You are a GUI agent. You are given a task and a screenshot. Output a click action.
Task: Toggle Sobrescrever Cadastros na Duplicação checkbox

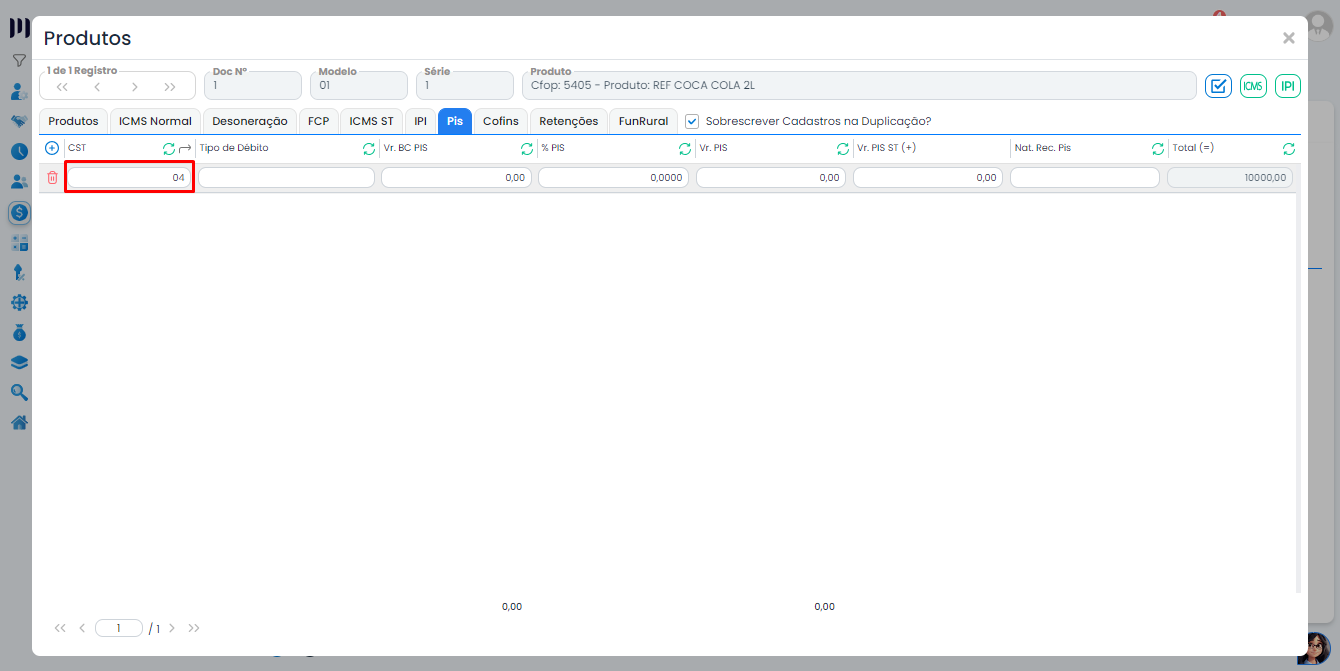[x=692, y=121]
